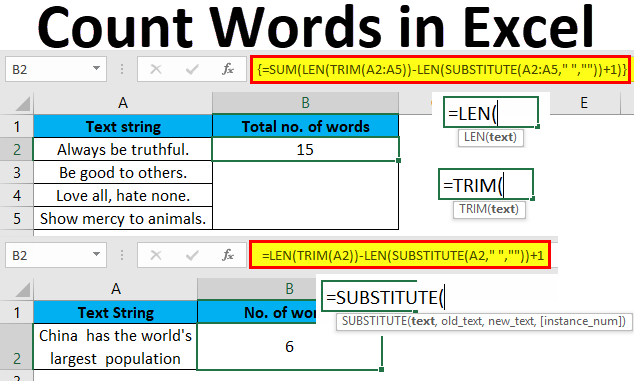Click cell 'Show mercy to animals.'
The height and width of the screenshot is (381, 634).
pyautogui.click(x=123, y=219)
